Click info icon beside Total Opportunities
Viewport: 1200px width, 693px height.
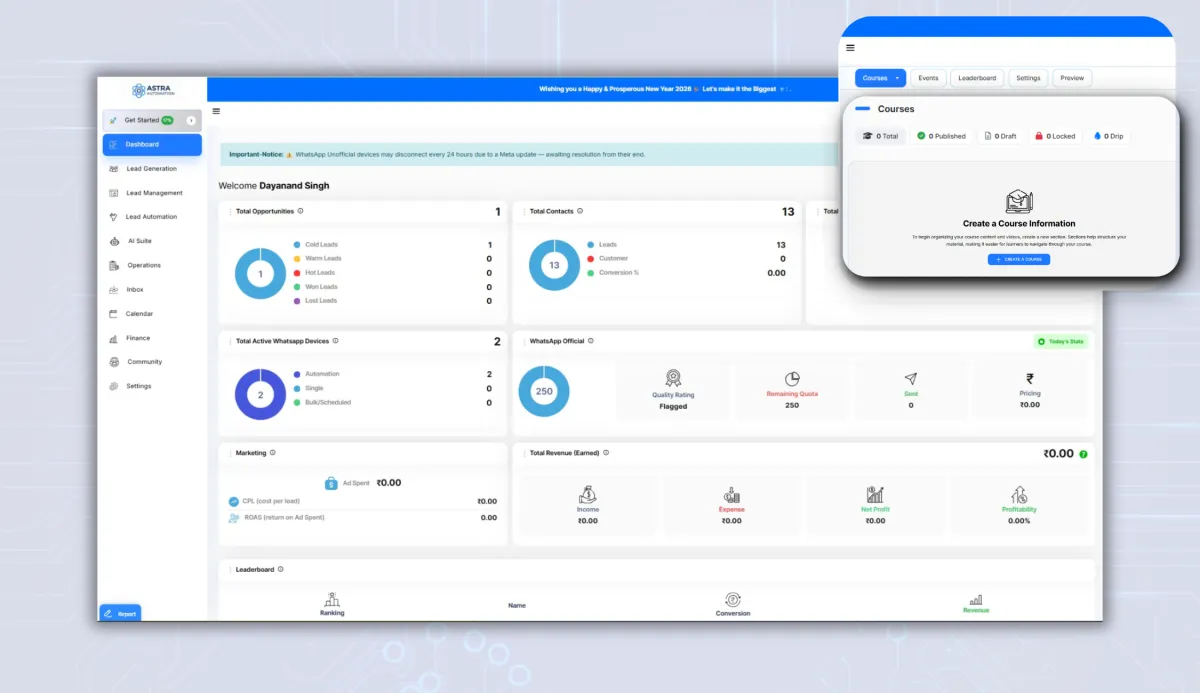pyautogui.click(x=300, y=211)
